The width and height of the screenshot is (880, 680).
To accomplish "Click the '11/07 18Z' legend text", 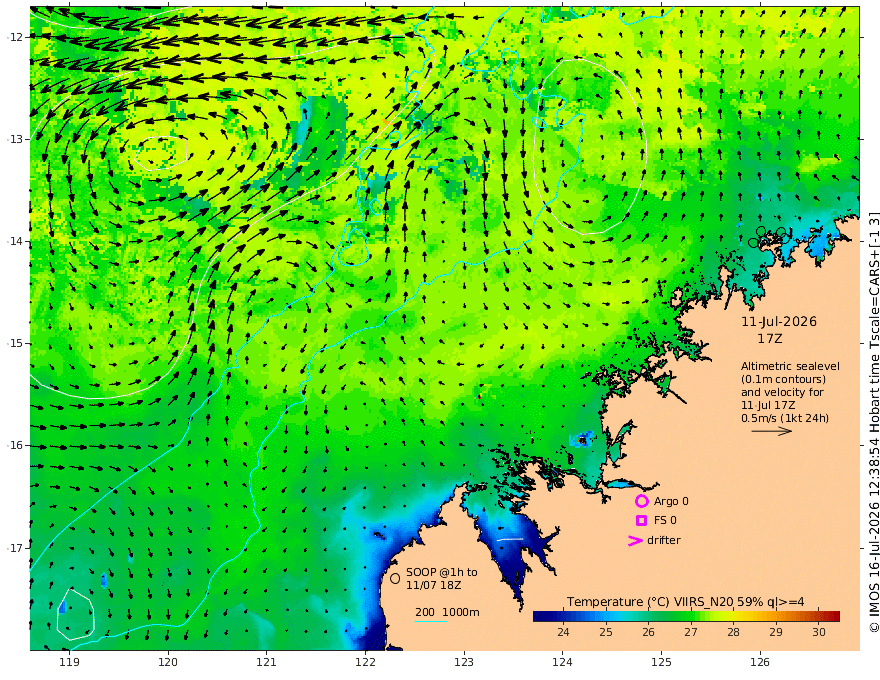I will (434, 585).
